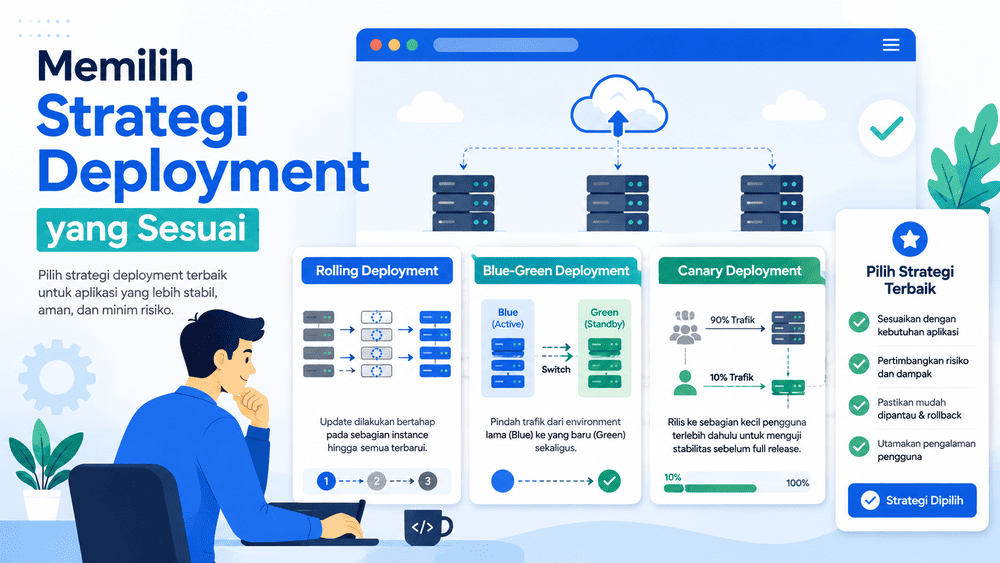Click the subtitle paragraph under yang Sesuai
The height and width of the screenshot is (563, 1000).
pos(133,293)
